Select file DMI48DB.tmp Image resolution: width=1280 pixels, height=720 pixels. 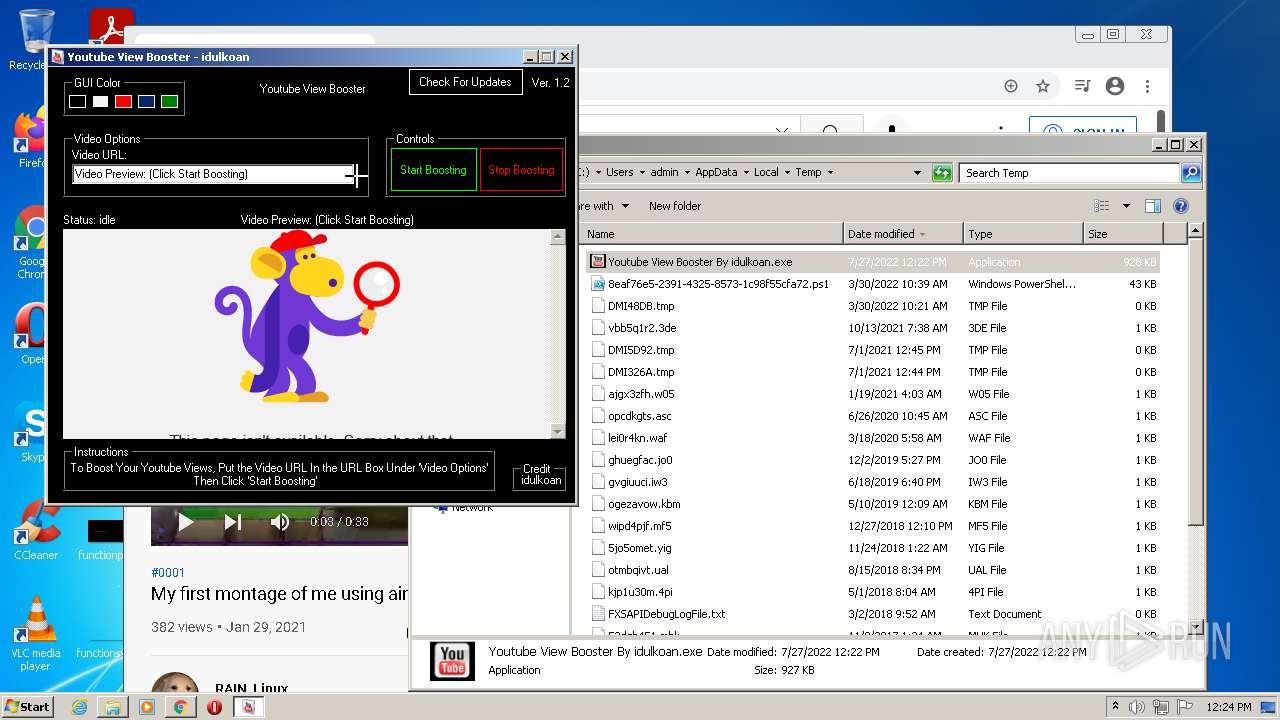click(x=873, y=306)
